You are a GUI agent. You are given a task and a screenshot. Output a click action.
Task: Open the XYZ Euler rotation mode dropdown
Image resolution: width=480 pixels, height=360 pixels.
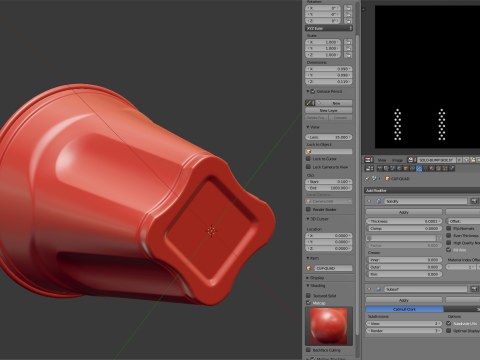(329, 28)
